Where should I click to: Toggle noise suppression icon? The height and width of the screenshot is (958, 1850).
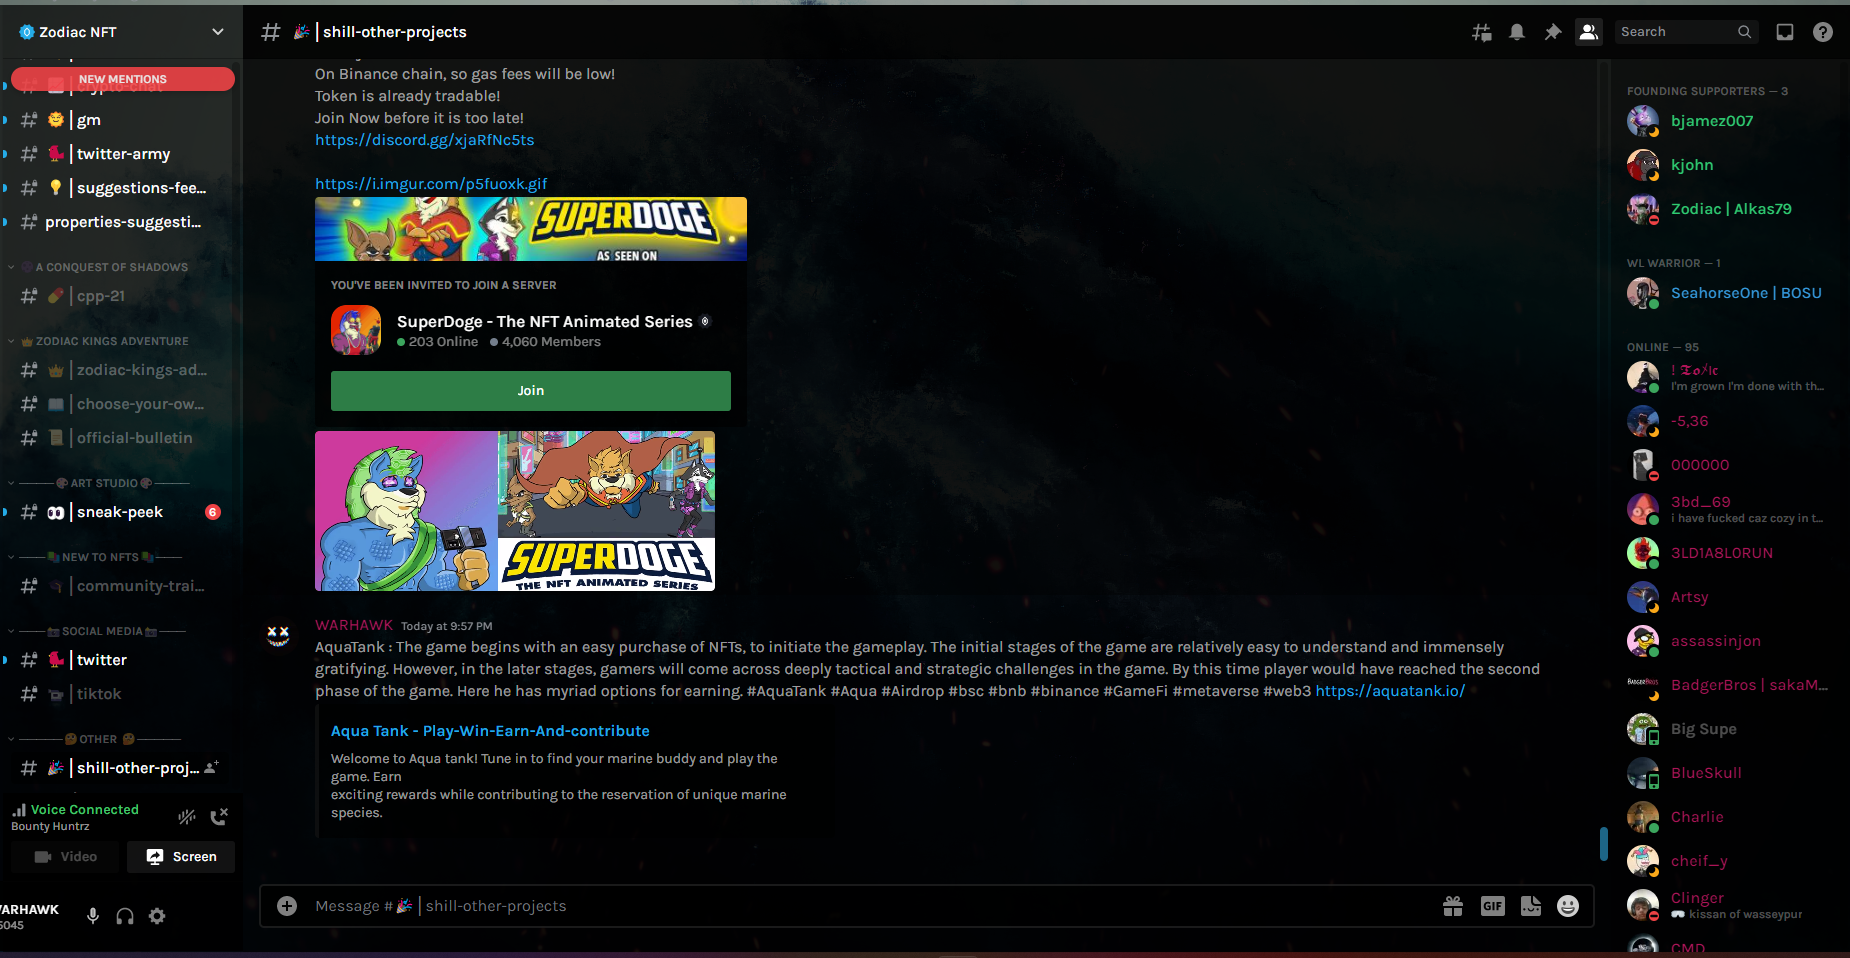[187, 817]
